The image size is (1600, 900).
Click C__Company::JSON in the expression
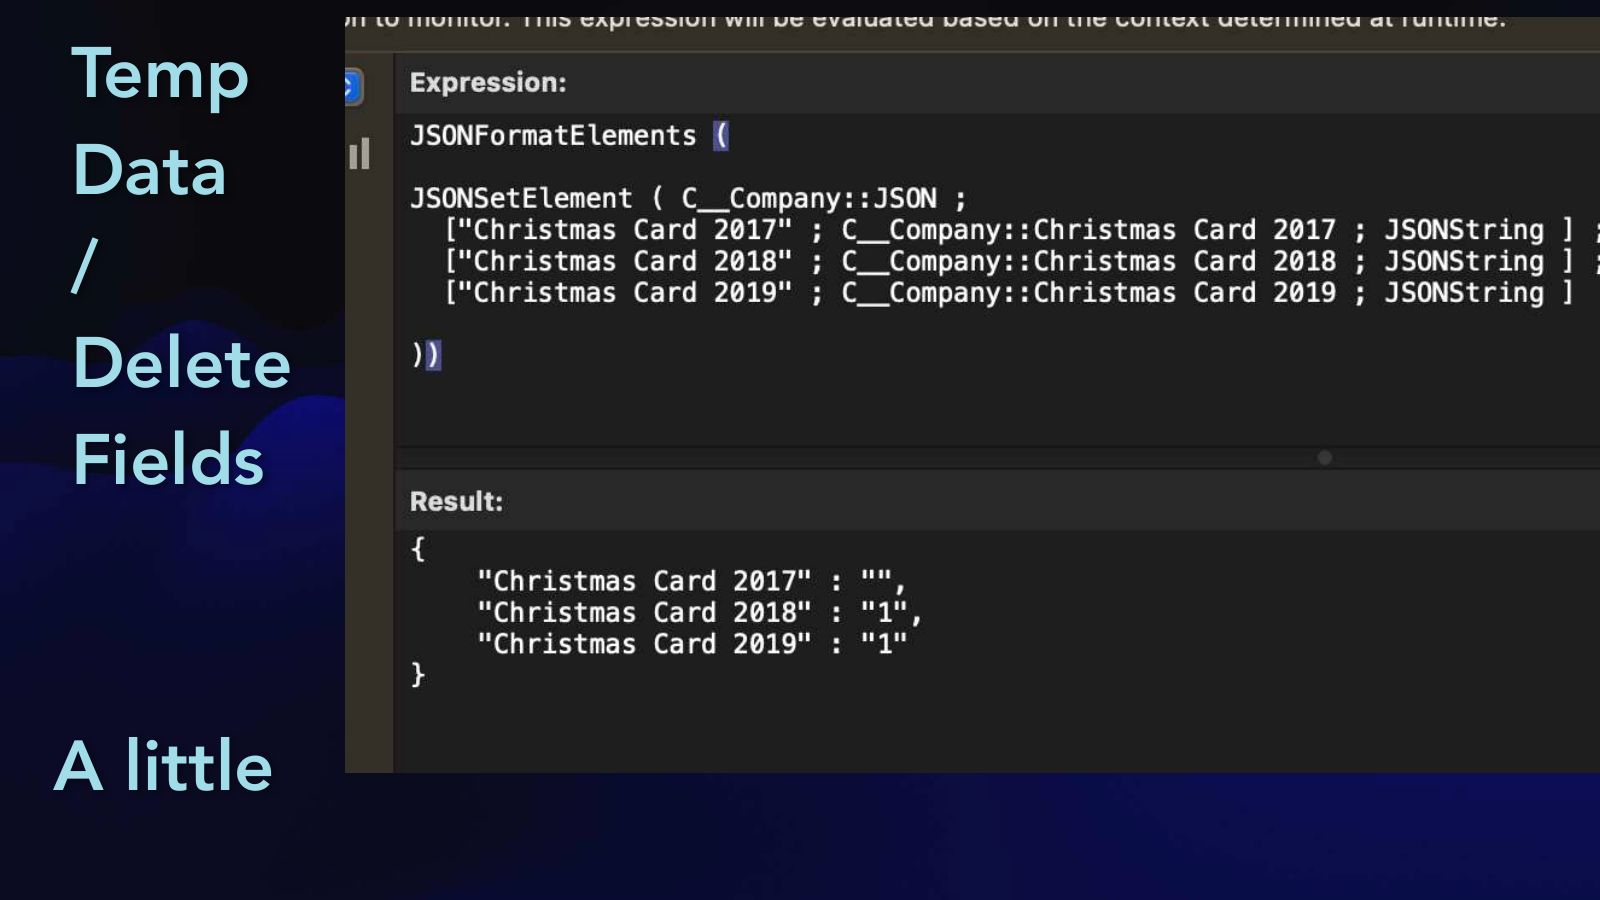(x=809, y=198)
